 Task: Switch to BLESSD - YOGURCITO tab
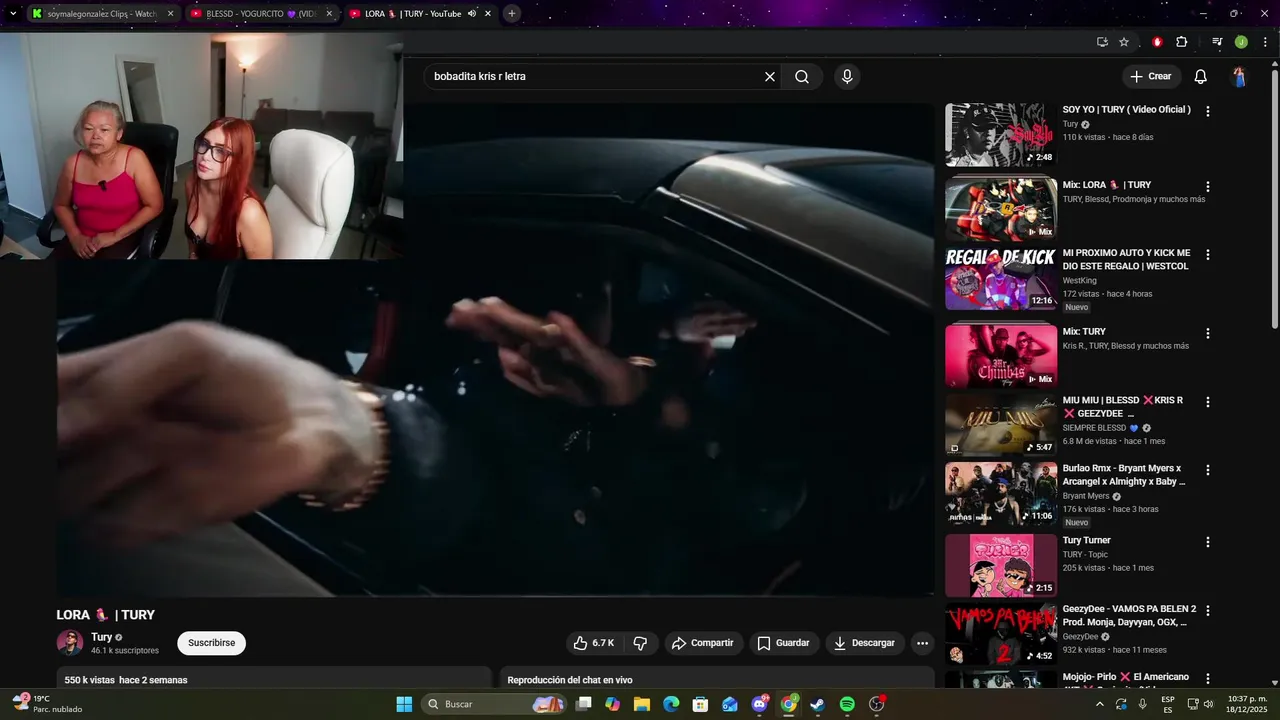260,14
